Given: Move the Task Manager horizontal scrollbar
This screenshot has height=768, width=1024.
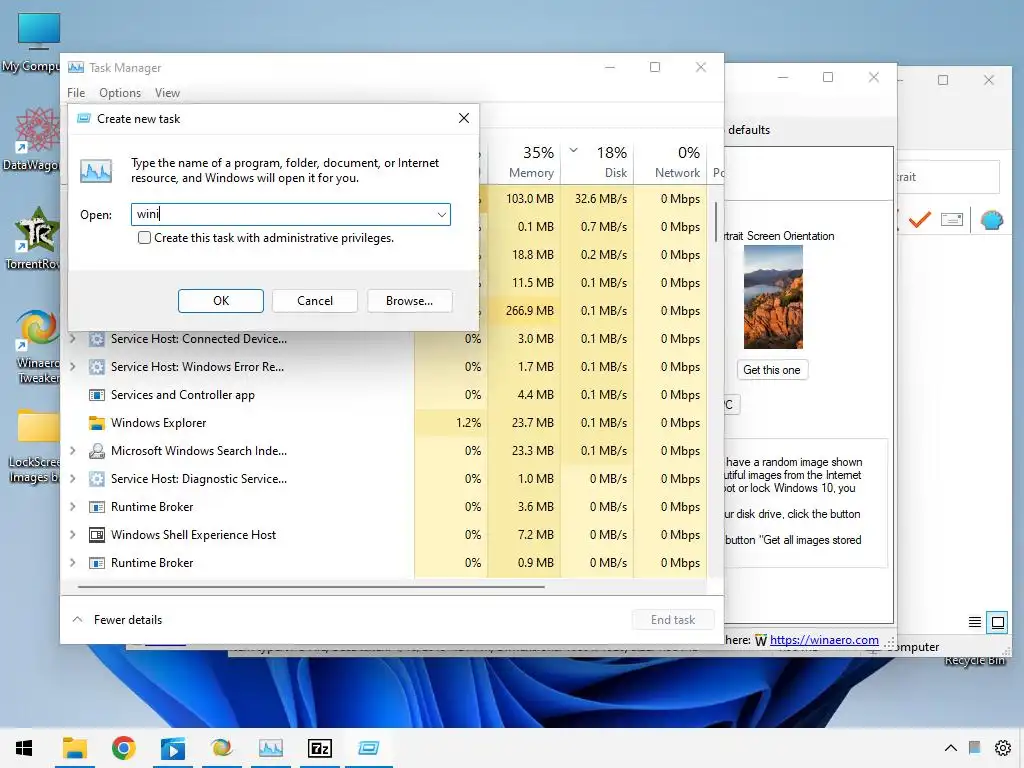Looking at the screenshot, I should tap(311, 587).
